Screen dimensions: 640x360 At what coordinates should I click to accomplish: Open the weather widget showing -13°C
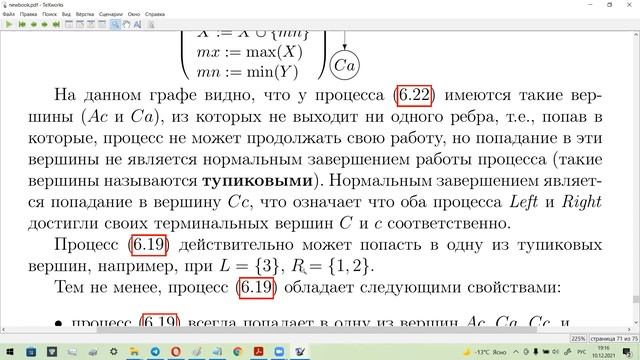[485, 352]
